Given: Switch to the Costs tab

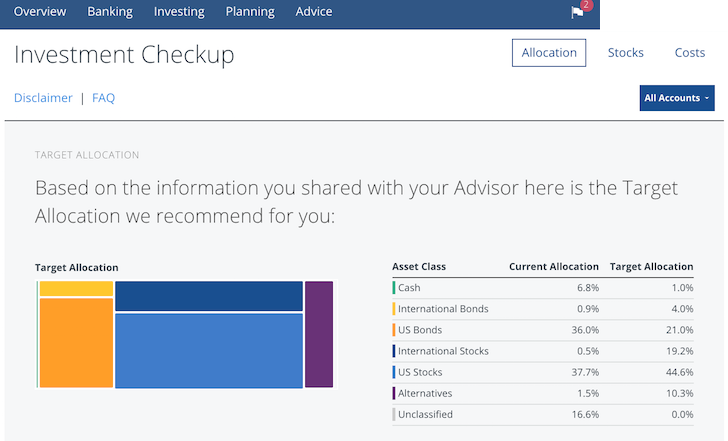Looking at the screenshot, I should pyautogui.click(x=690, y=53).
